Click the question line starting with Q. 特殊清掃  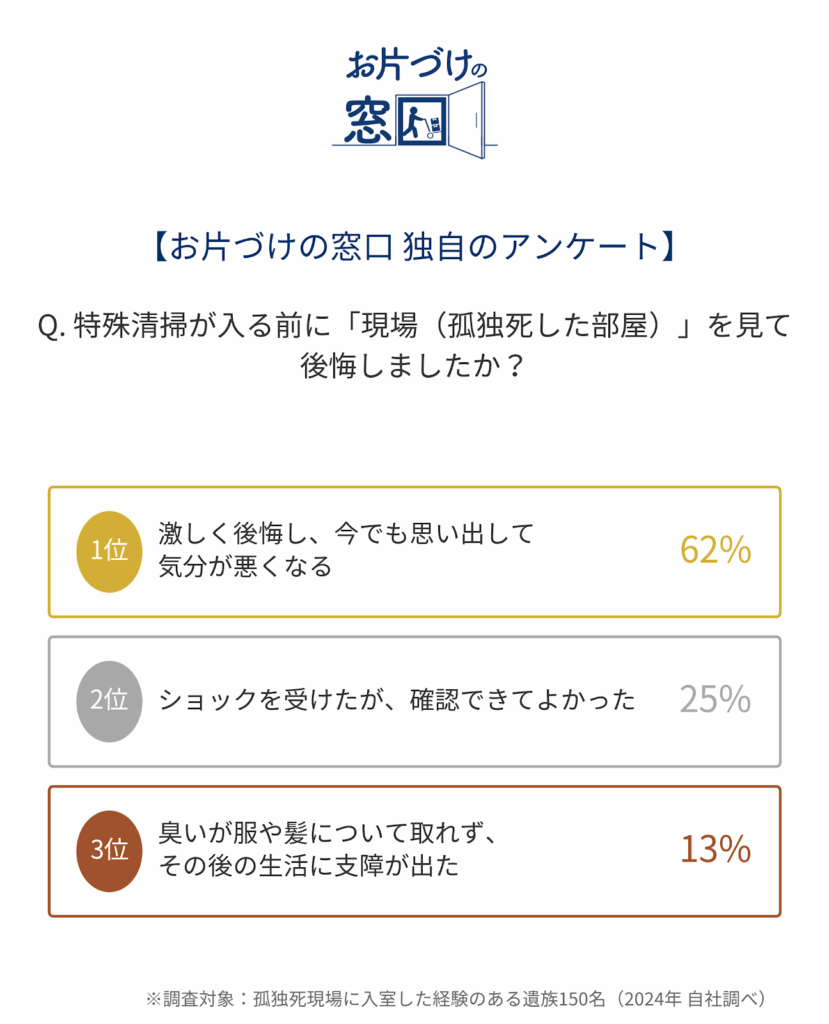pos(414,327)
